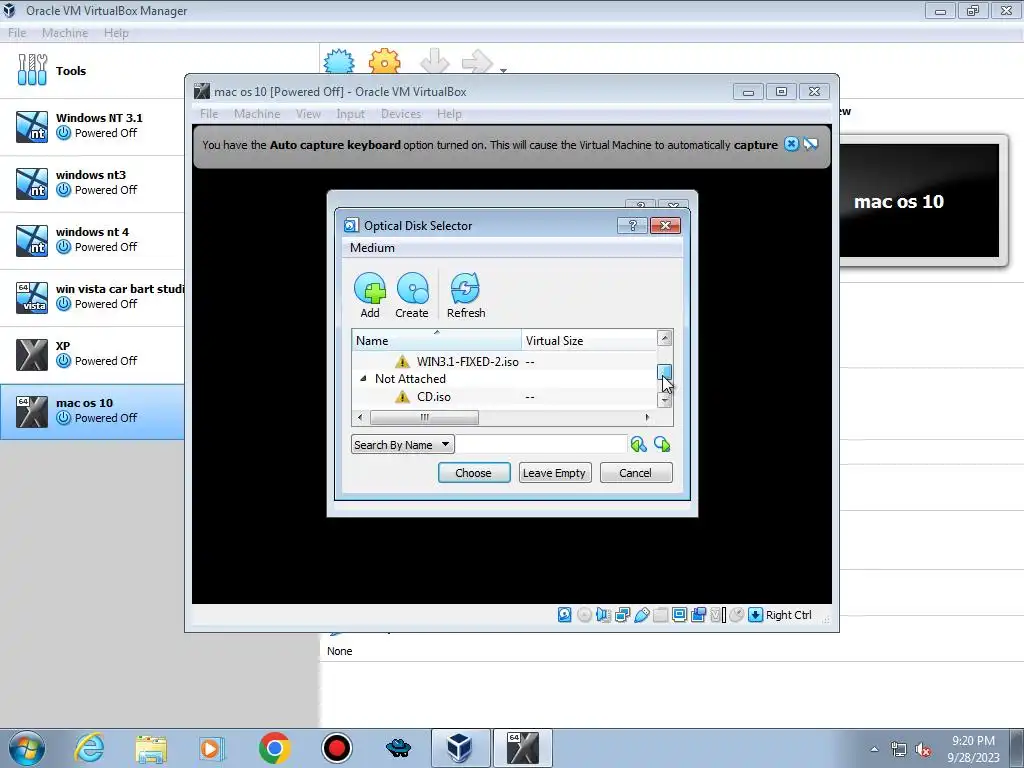Click the Cancel button
1024x768 pixels.
pos(635,473)
